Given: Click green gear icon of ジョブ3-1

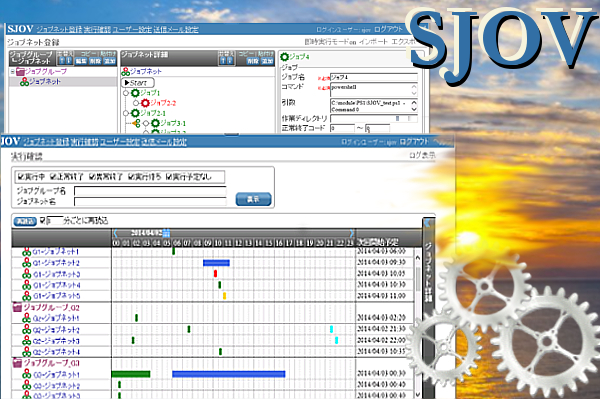Looking at the screenshot, I should [155, 123].
